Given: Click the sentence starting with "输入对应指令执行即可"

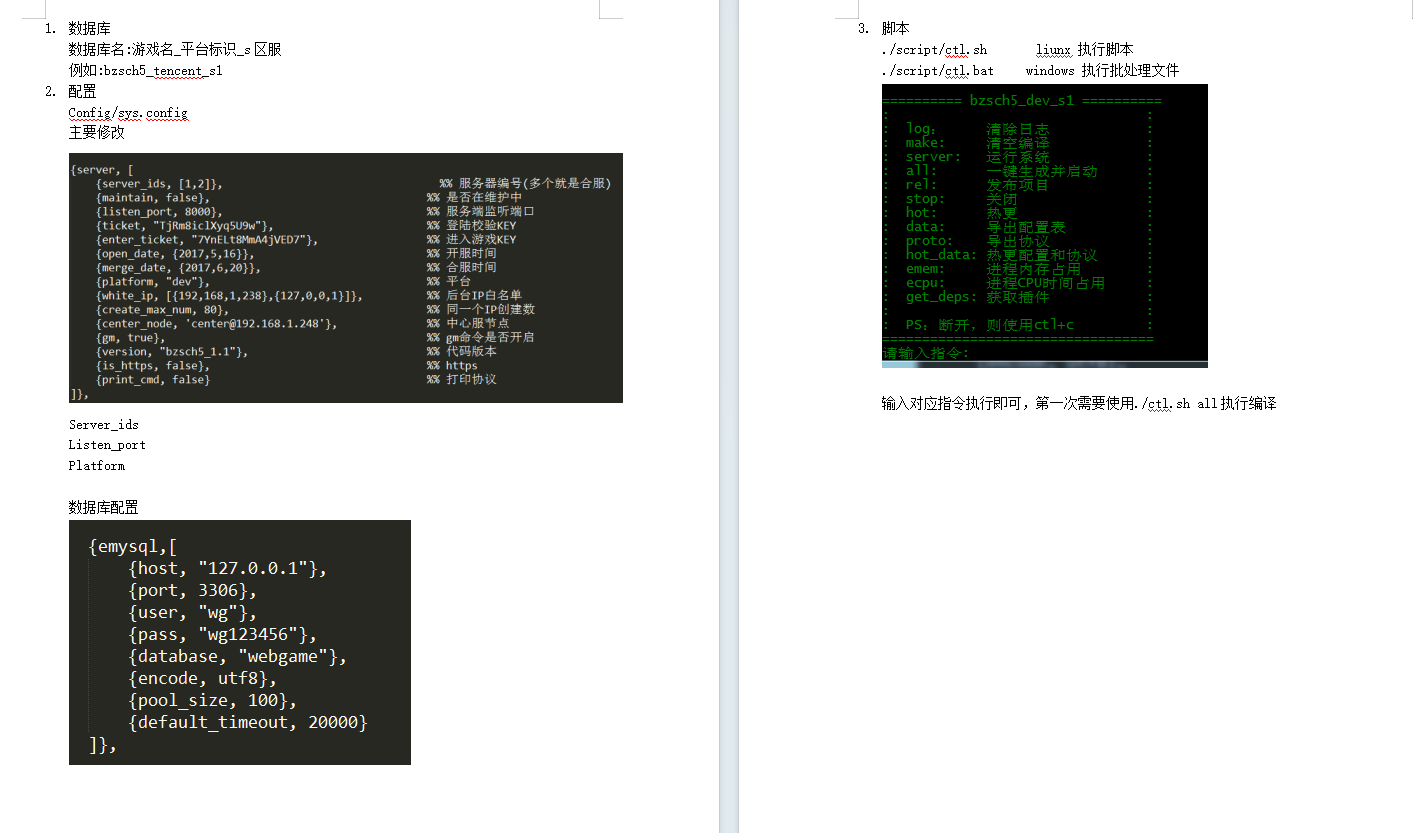Looking at the screenshot, I should point(1078,404).
